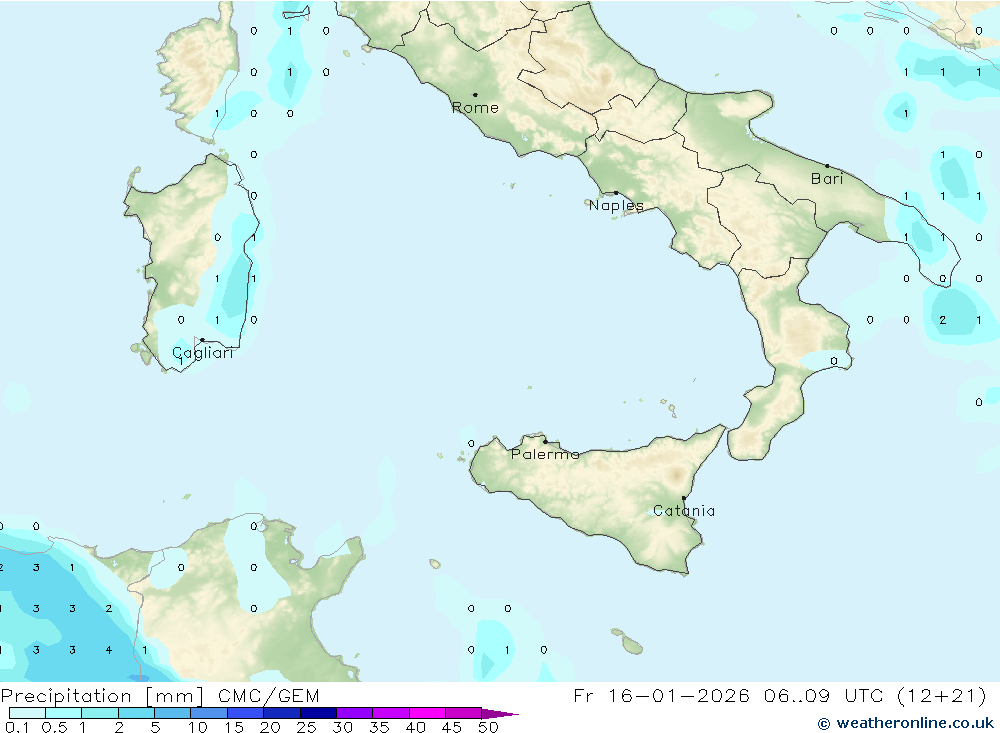Viewport: 1000px width, 733px height.
Task: Click the legend scale label 35
Action: 379,727
